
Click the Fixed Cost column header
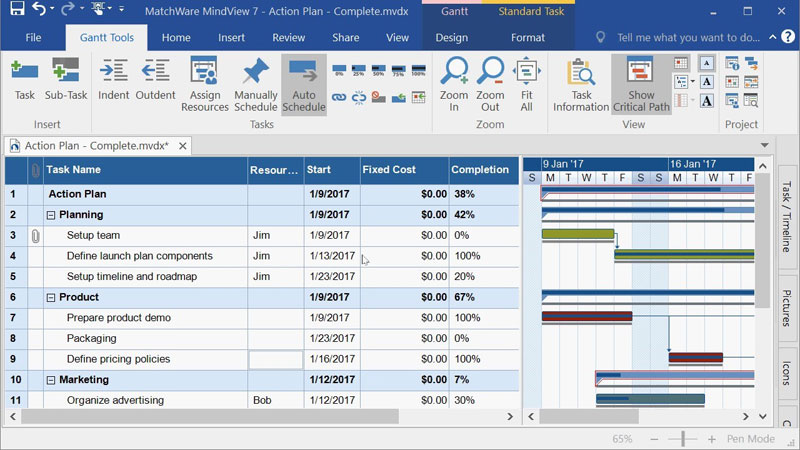404,170
